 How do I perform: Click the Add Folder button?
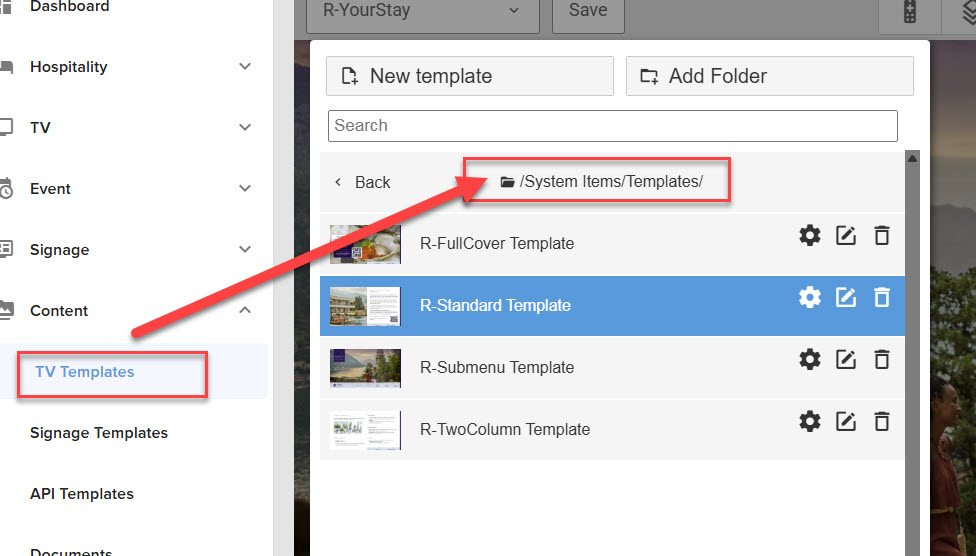coord(769,76)
